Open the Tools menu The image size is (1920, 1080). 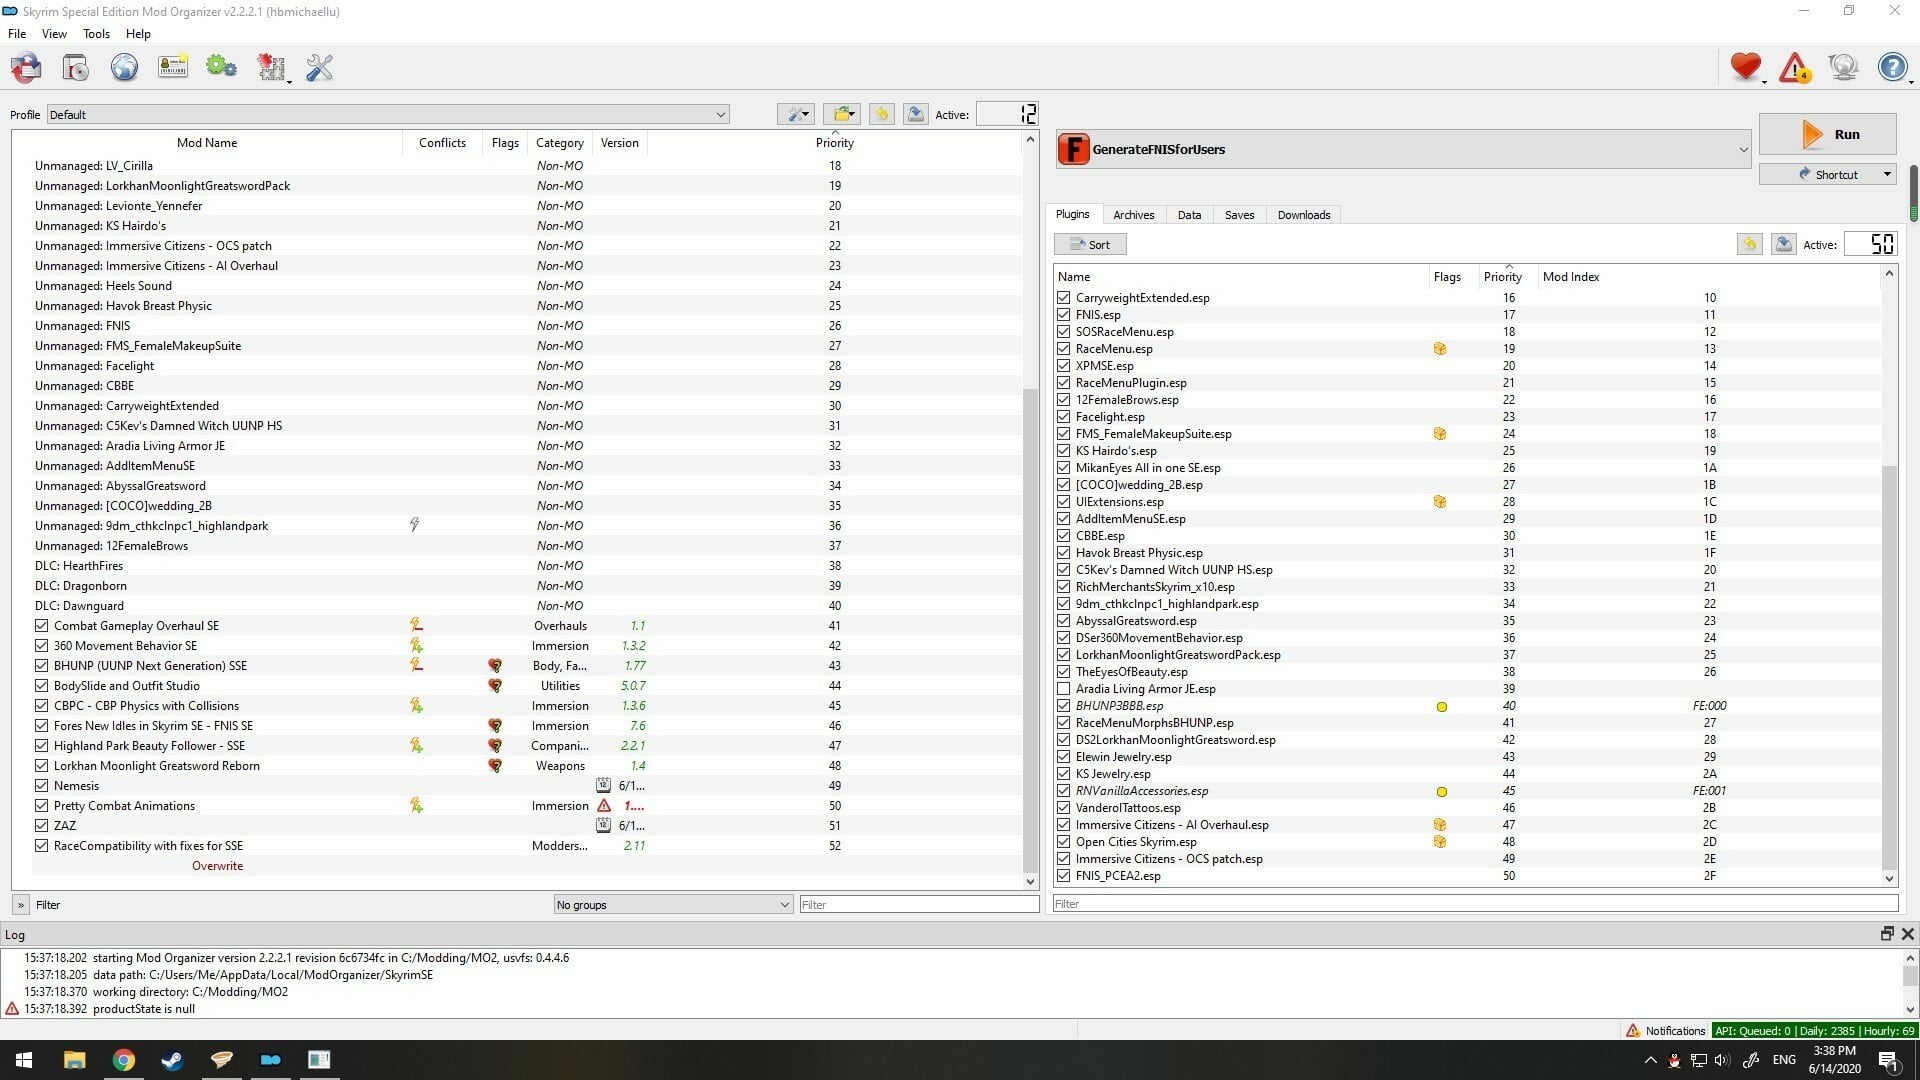[96, 33]
